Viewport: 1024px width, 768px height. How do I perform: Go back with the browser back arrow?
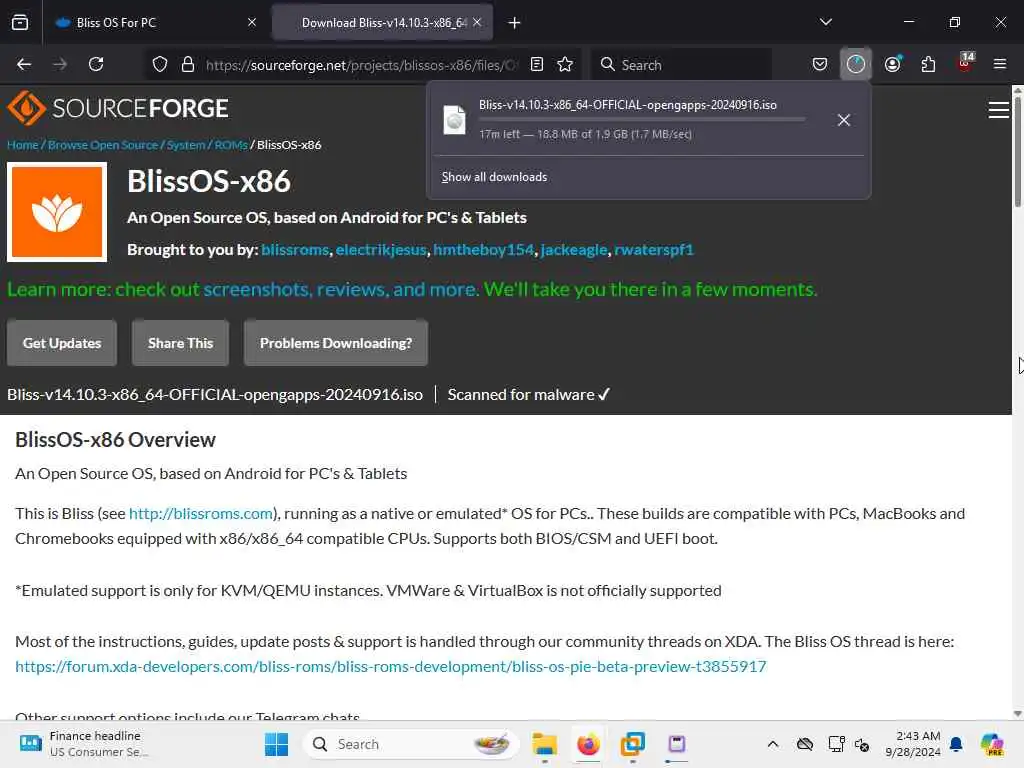(x=24, y=64)
